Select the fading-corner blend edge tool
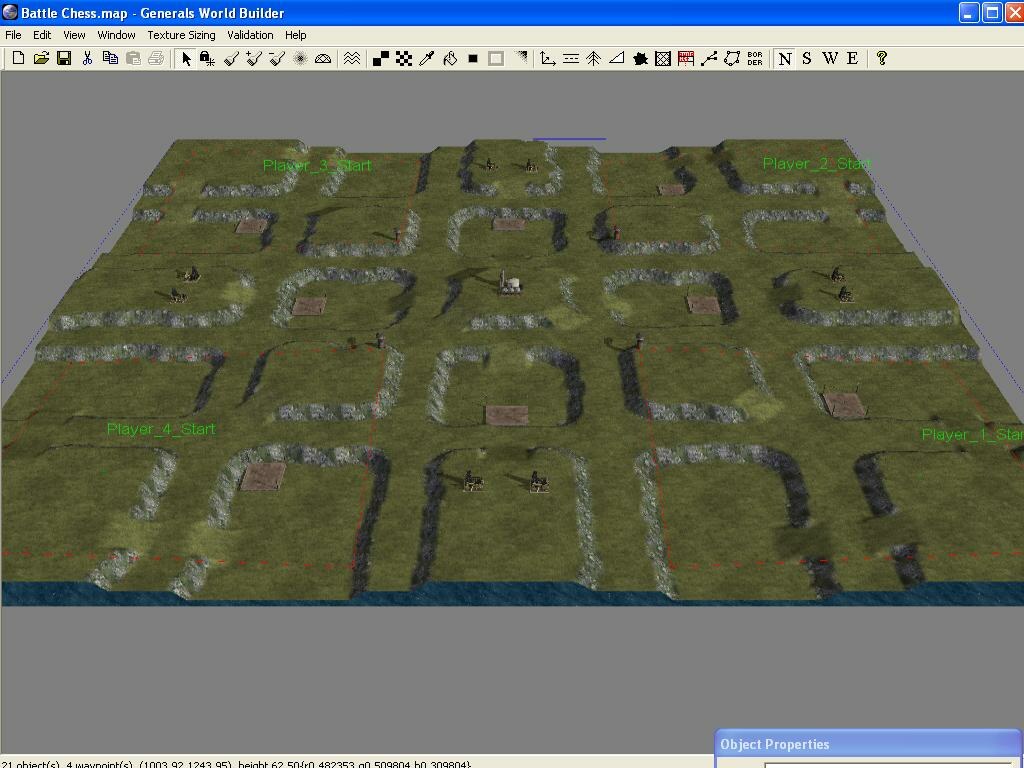 (520, 59)
